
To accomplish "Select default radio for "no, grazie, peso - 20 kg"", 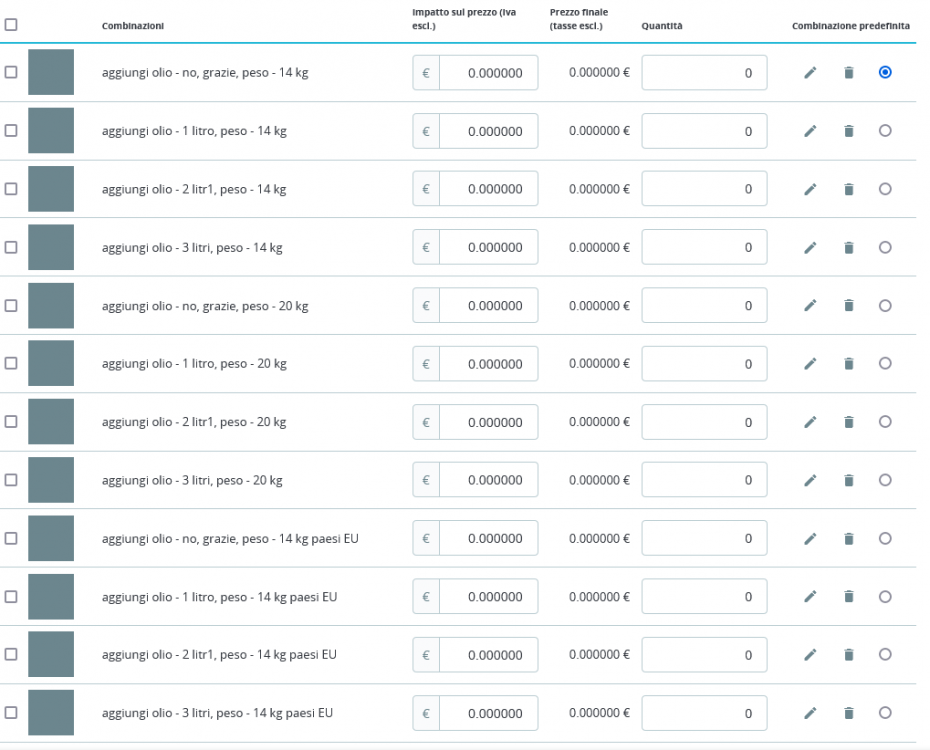I will click(x=885, y=305).
